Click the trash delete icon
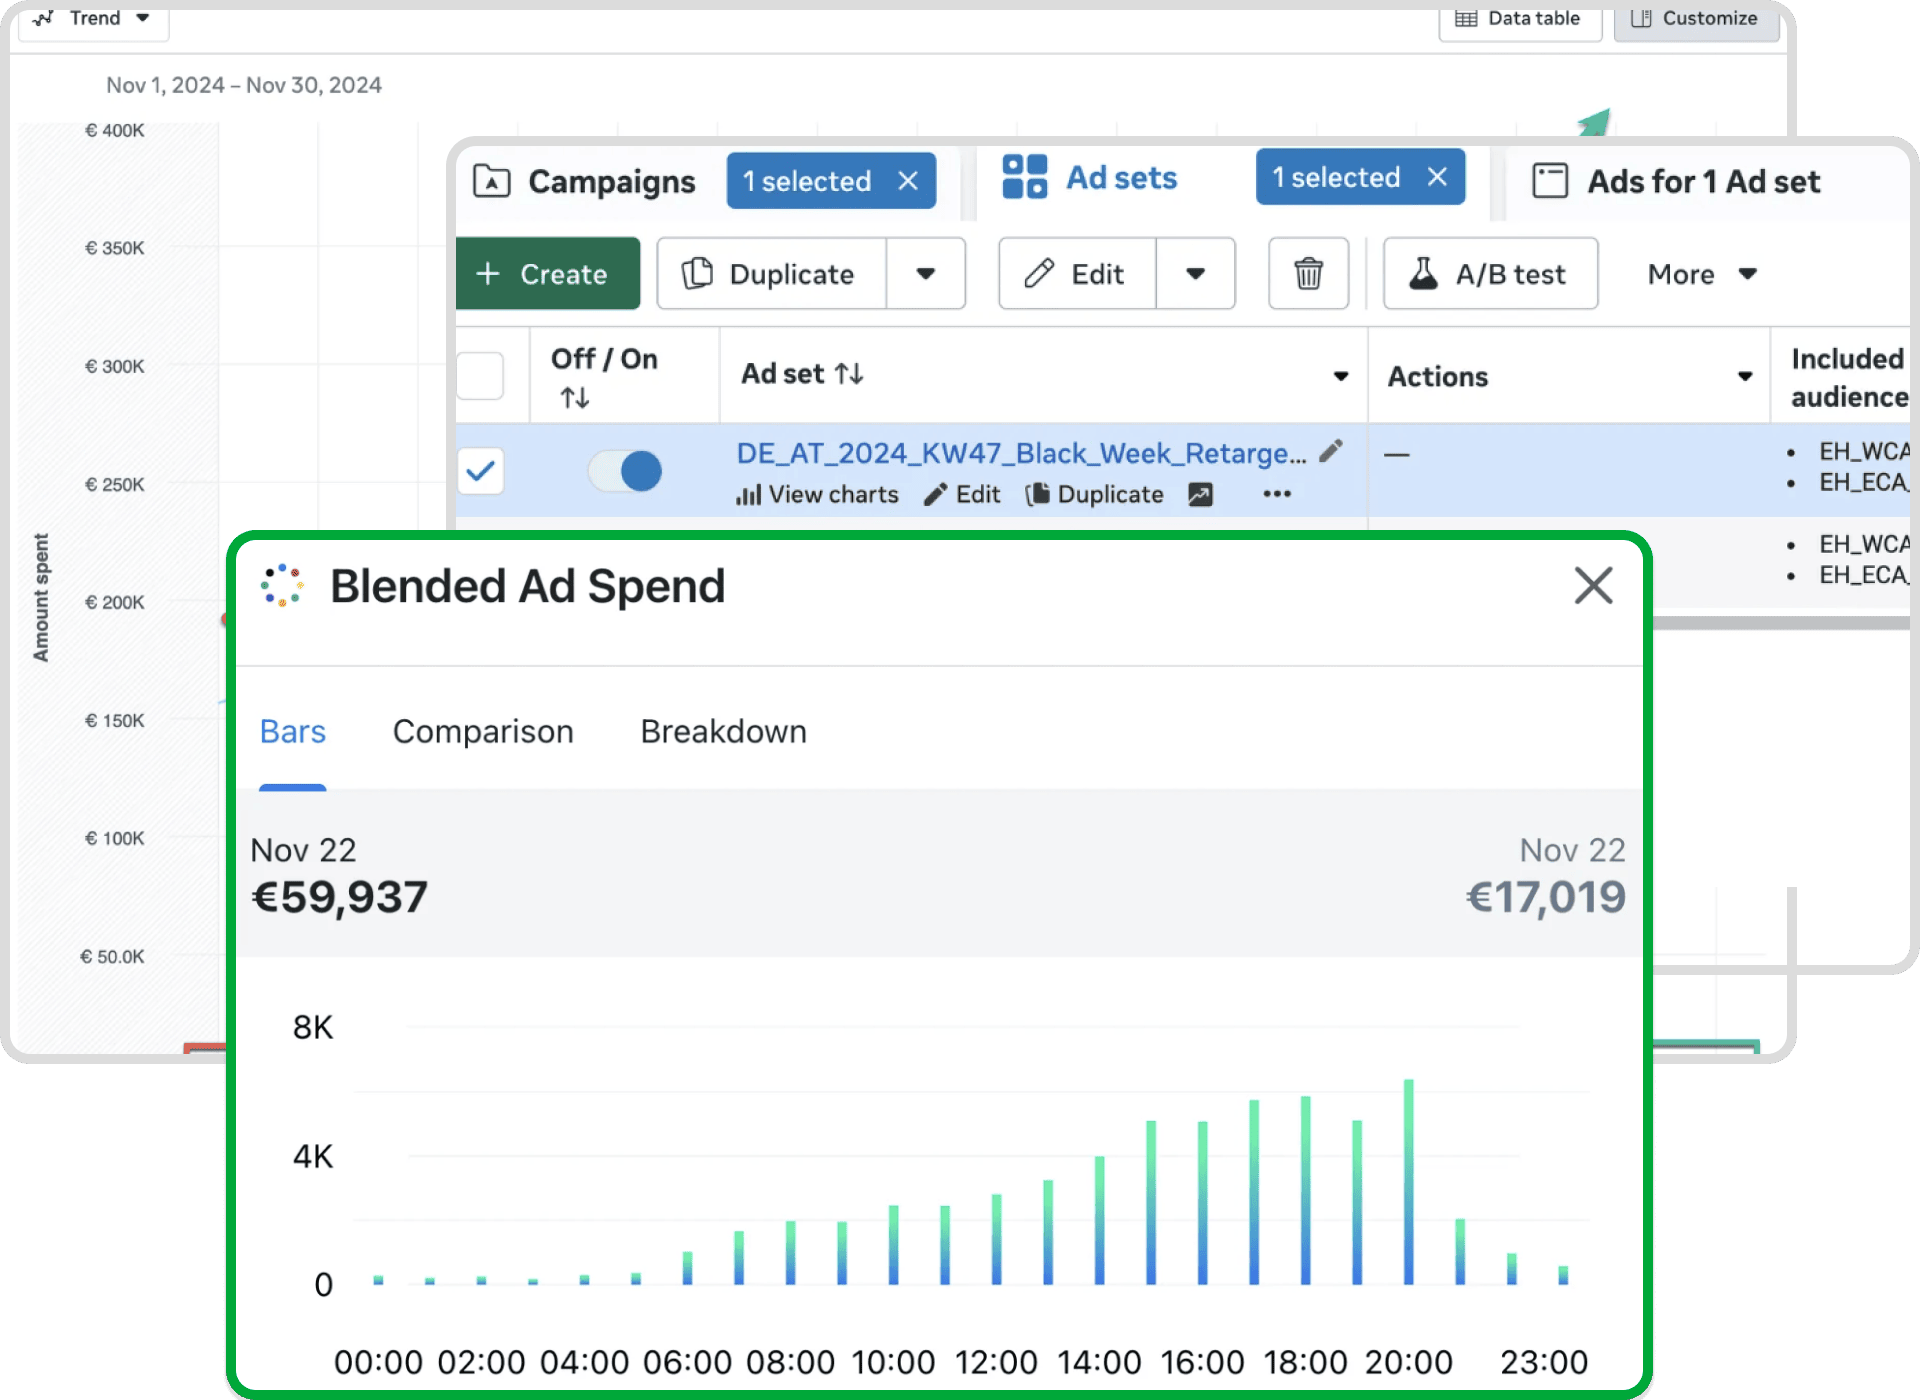This screenshot has width=1920, height=1400. (1308, 274)
